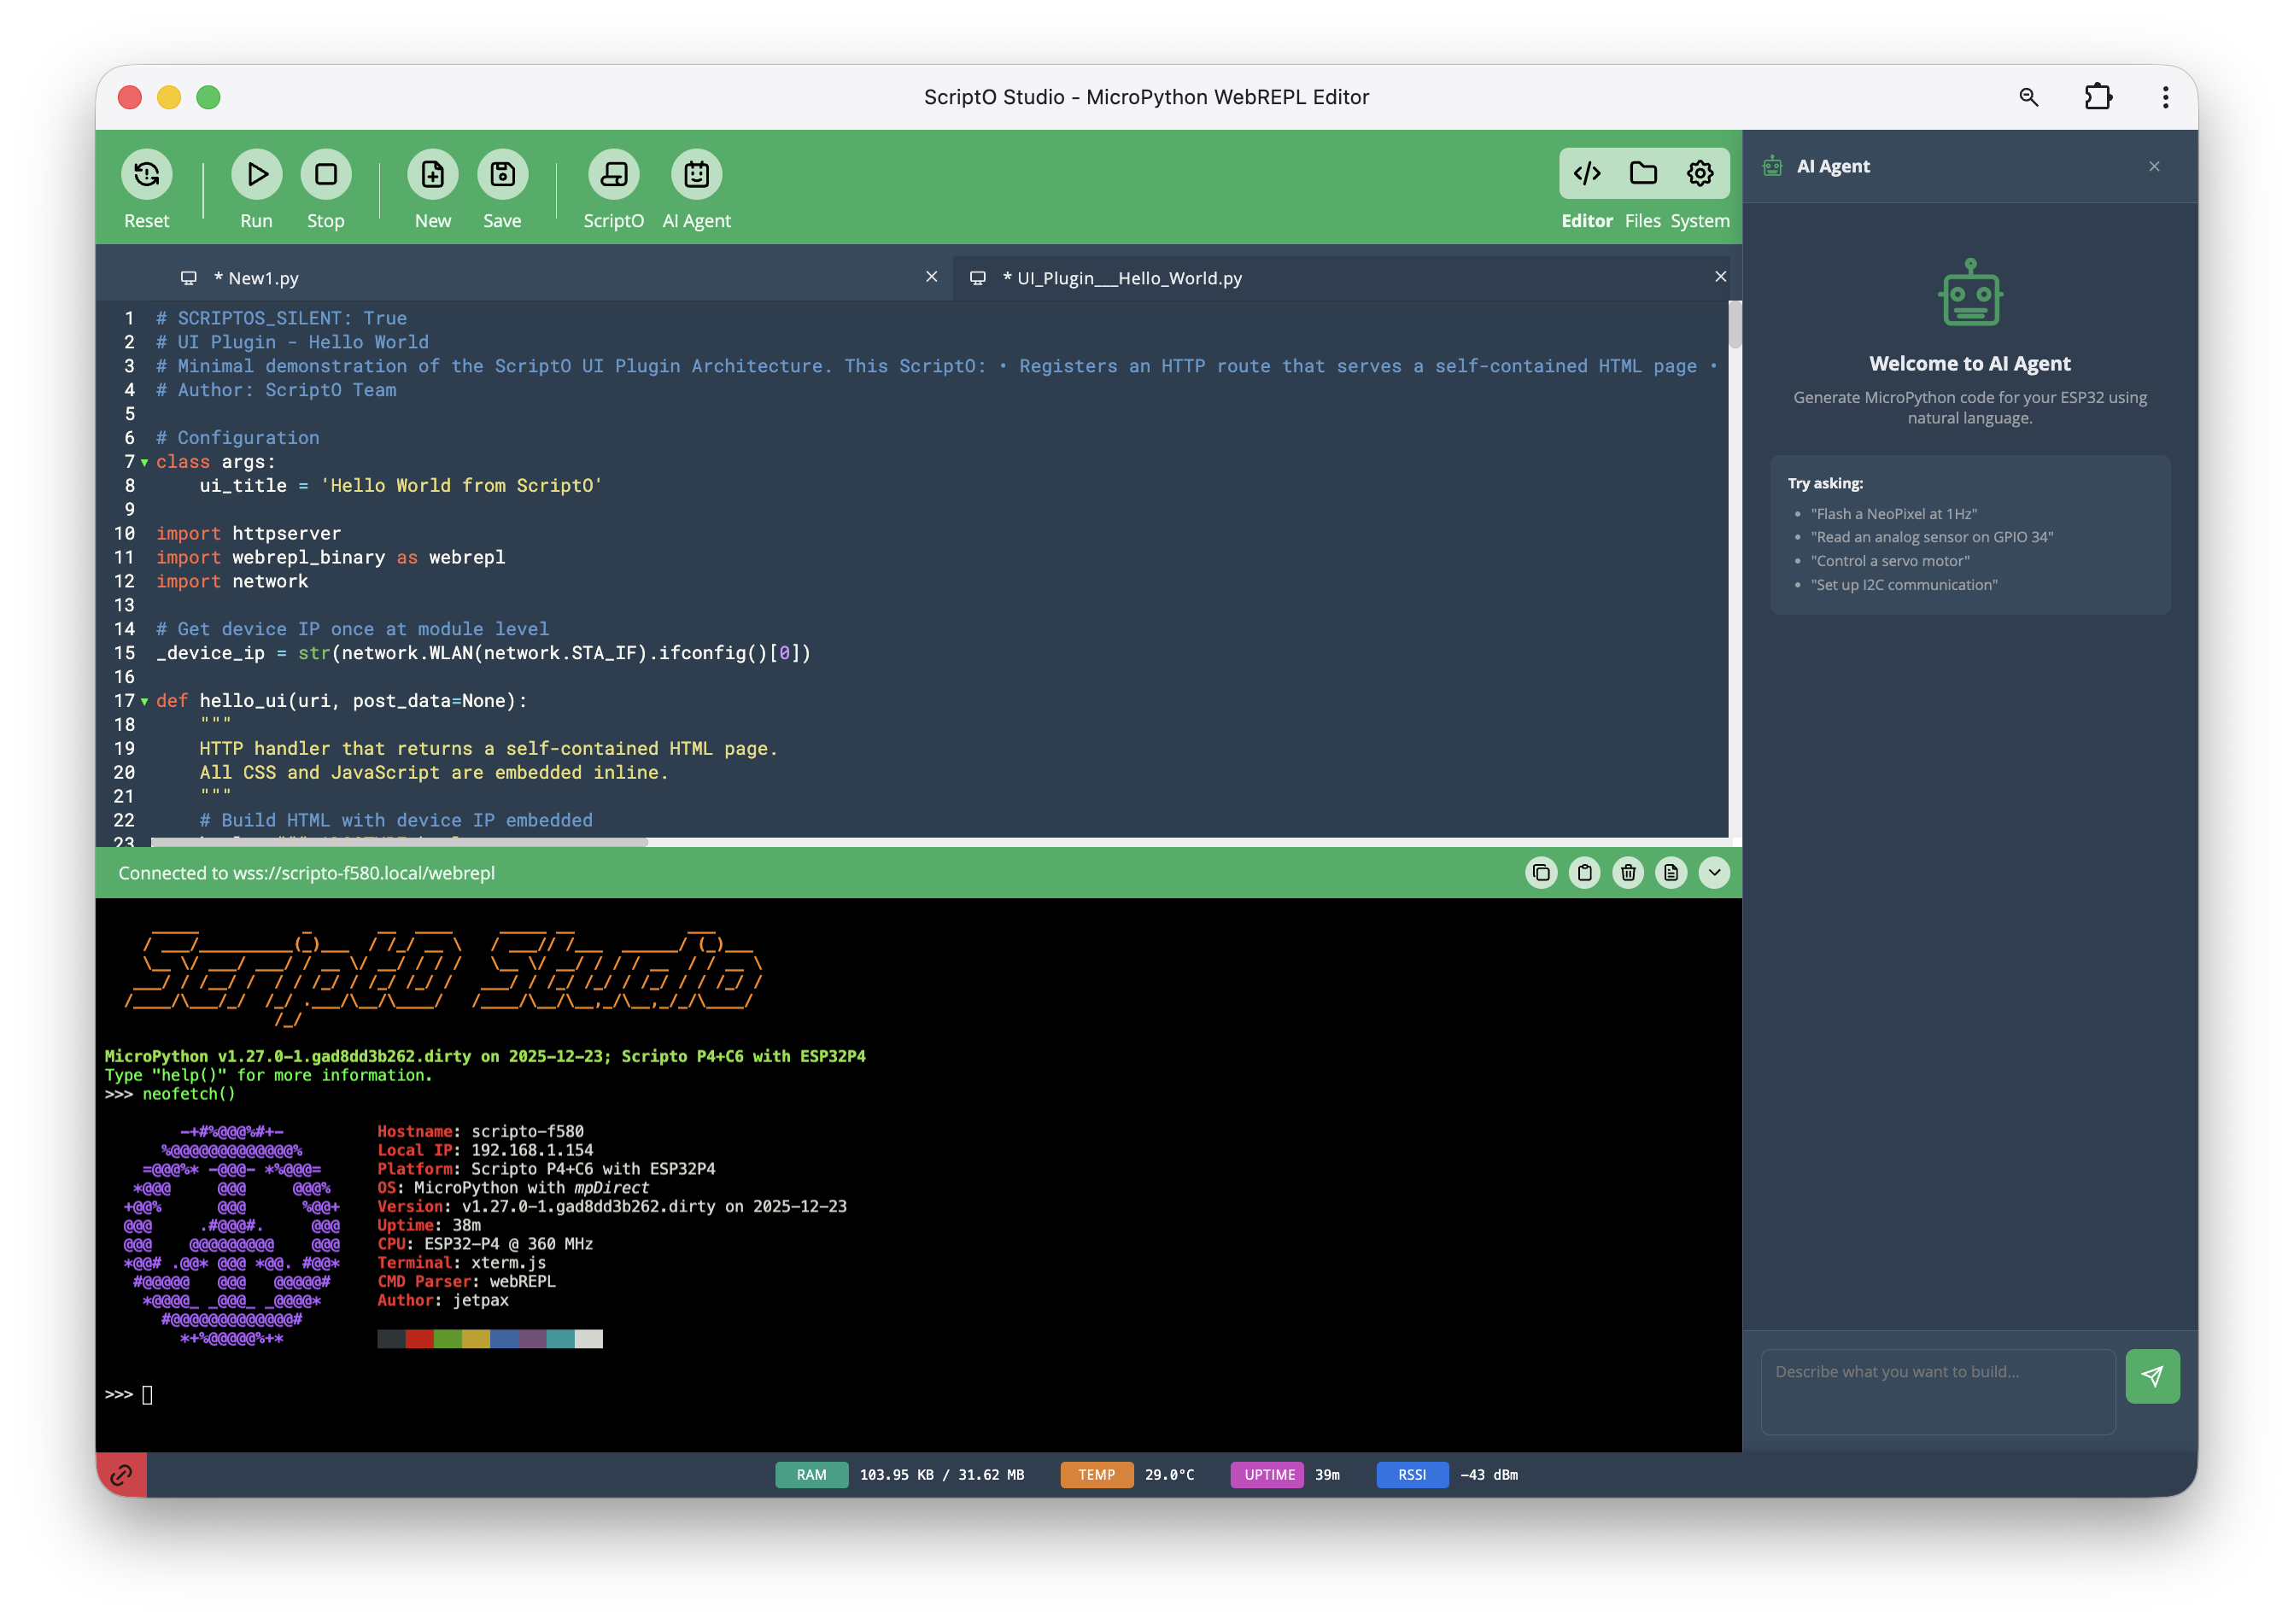
Task: Click the terminal paste clipboard icon
Action: coord(1584,873)
